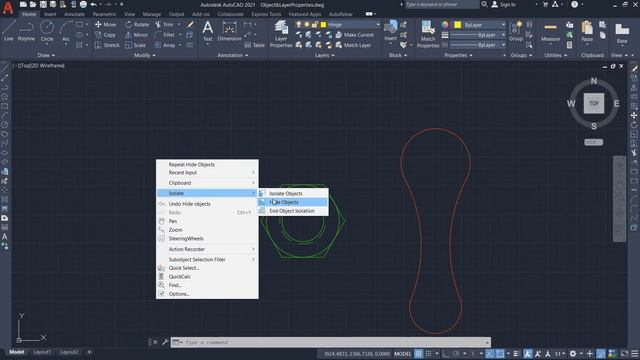640x360 pixels.
Task: Choose Undo Hide objects
Action: click(207, 204)
